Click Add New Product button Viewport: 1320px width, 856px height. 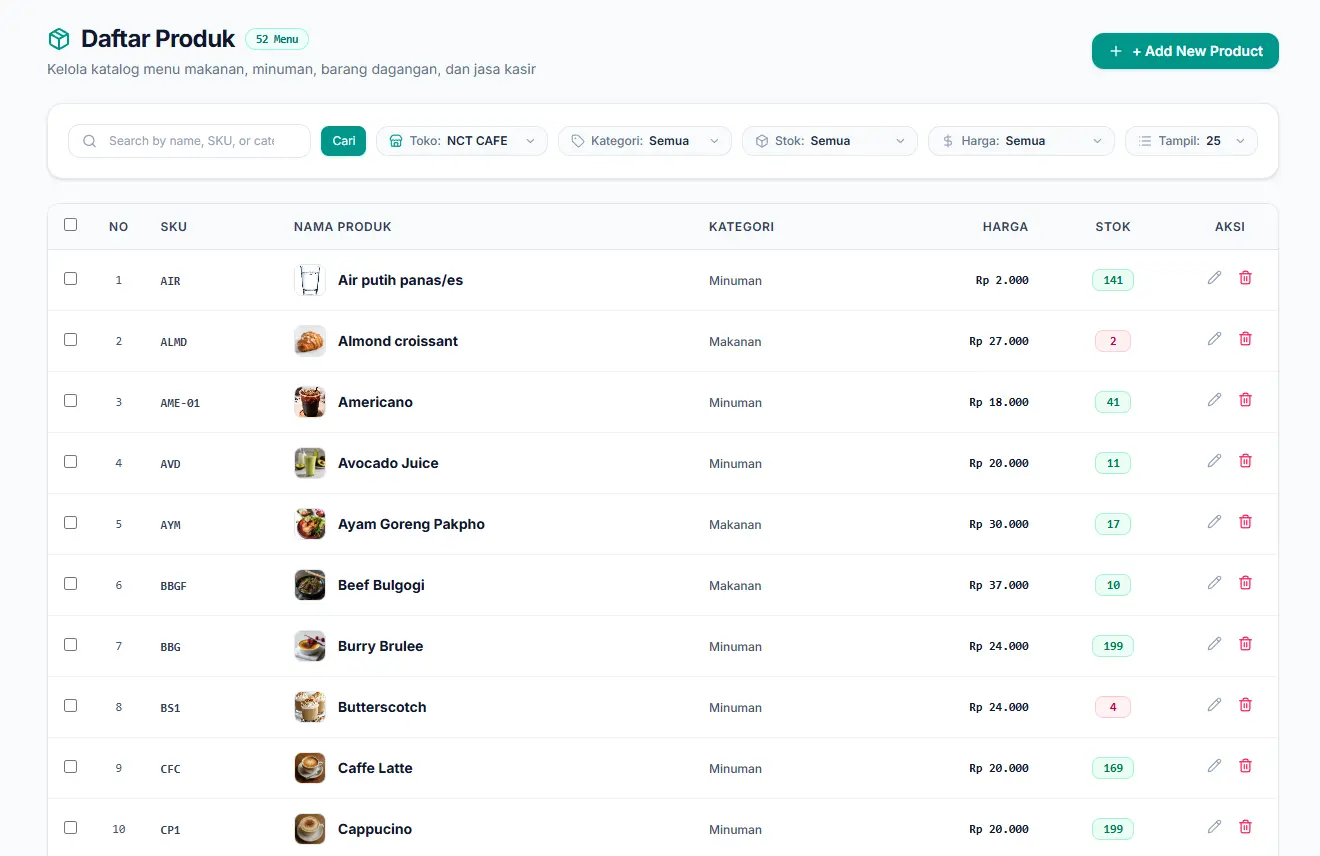coord(1185,51)
